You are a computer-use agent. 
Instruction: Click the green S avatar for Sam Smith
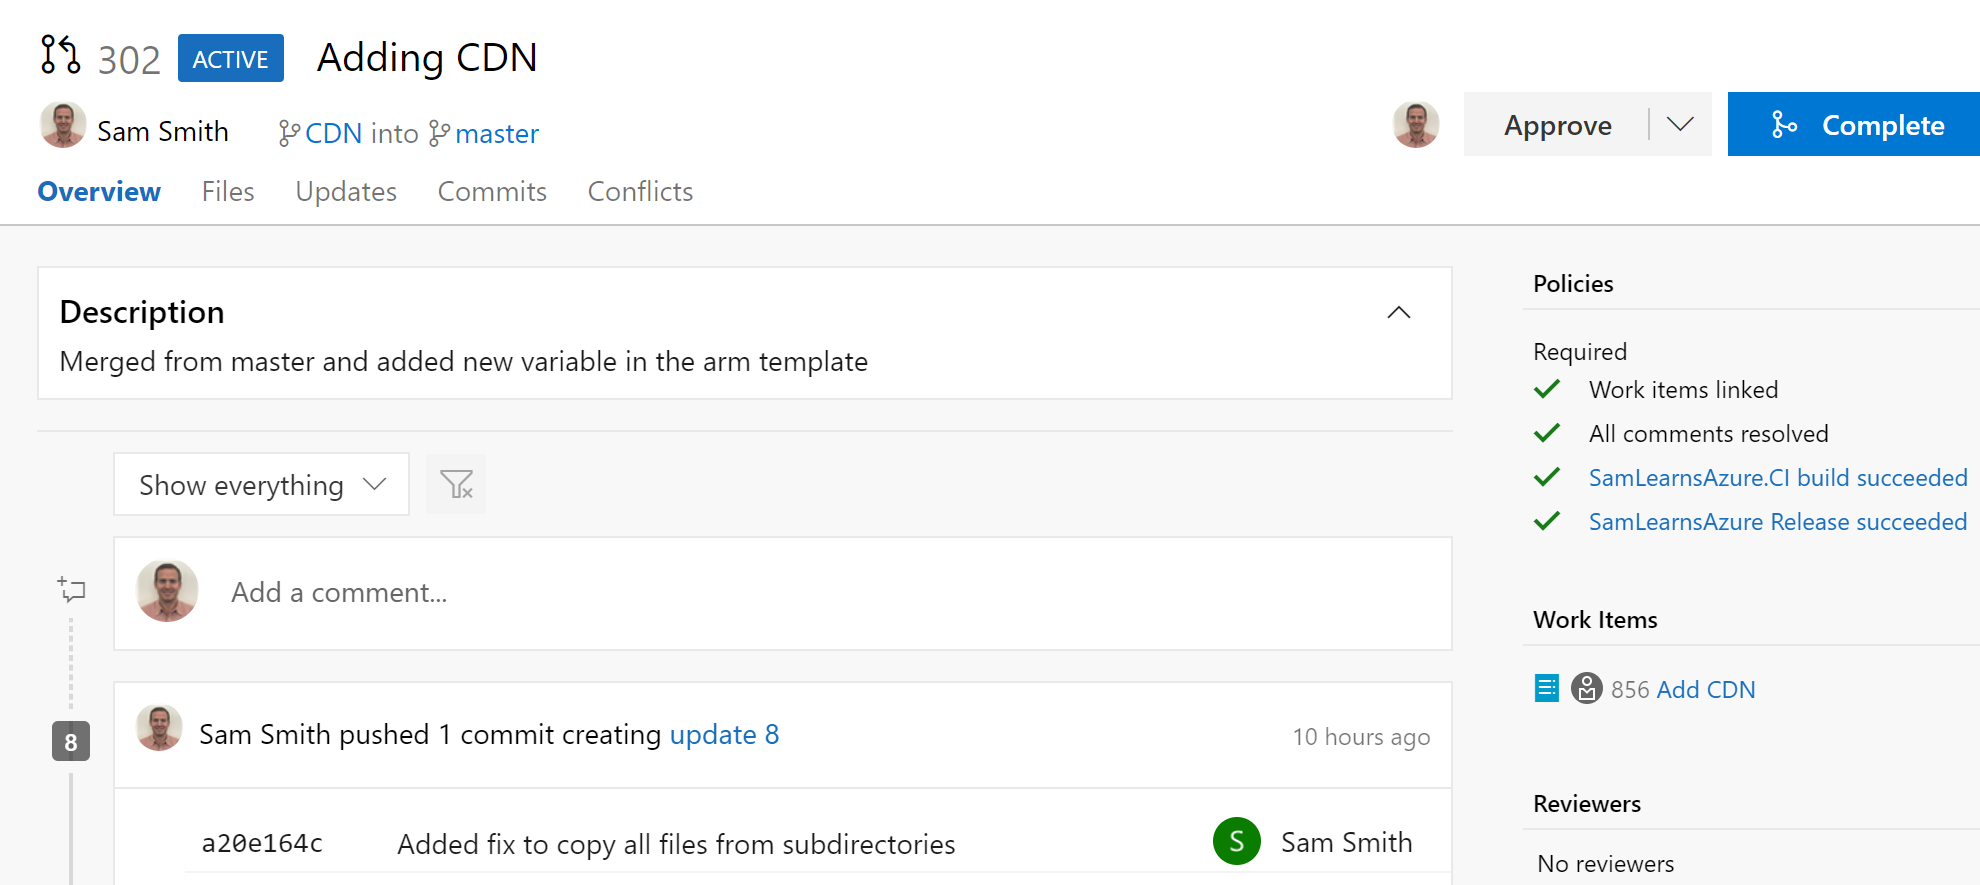click(x=1236, y=842)
